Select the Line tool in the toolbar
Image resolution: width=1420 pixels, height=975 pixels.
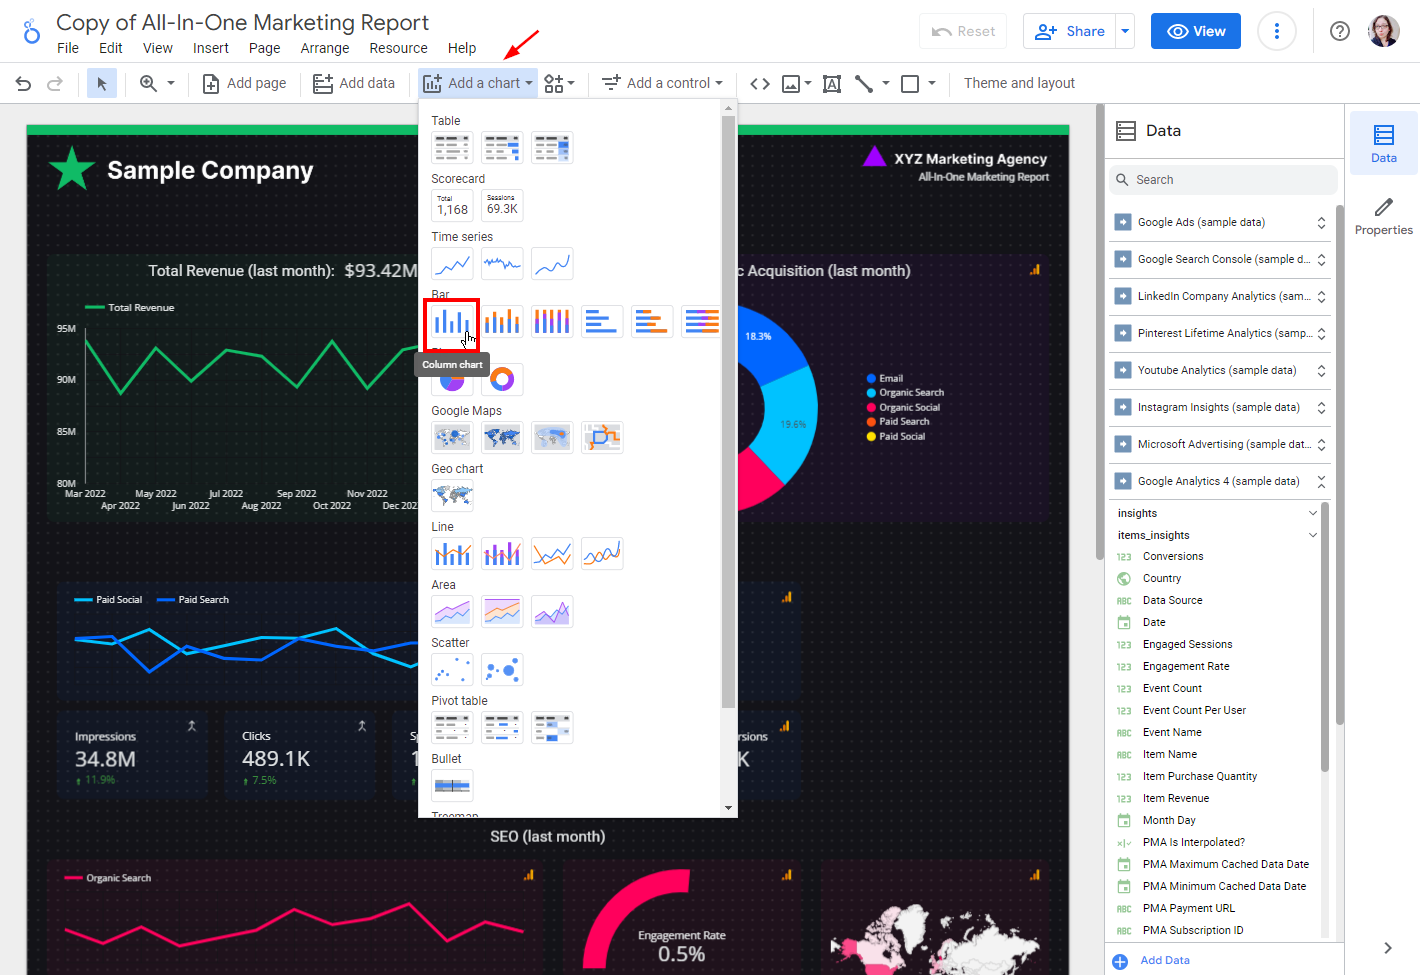coord(865,83)
